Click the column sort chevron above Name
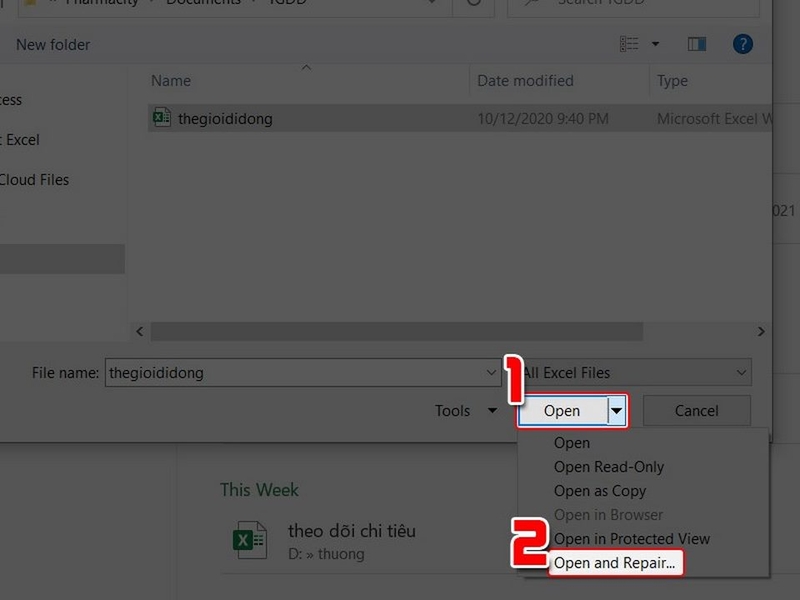This screenshot has height=600, width=800. pos(306,67)
